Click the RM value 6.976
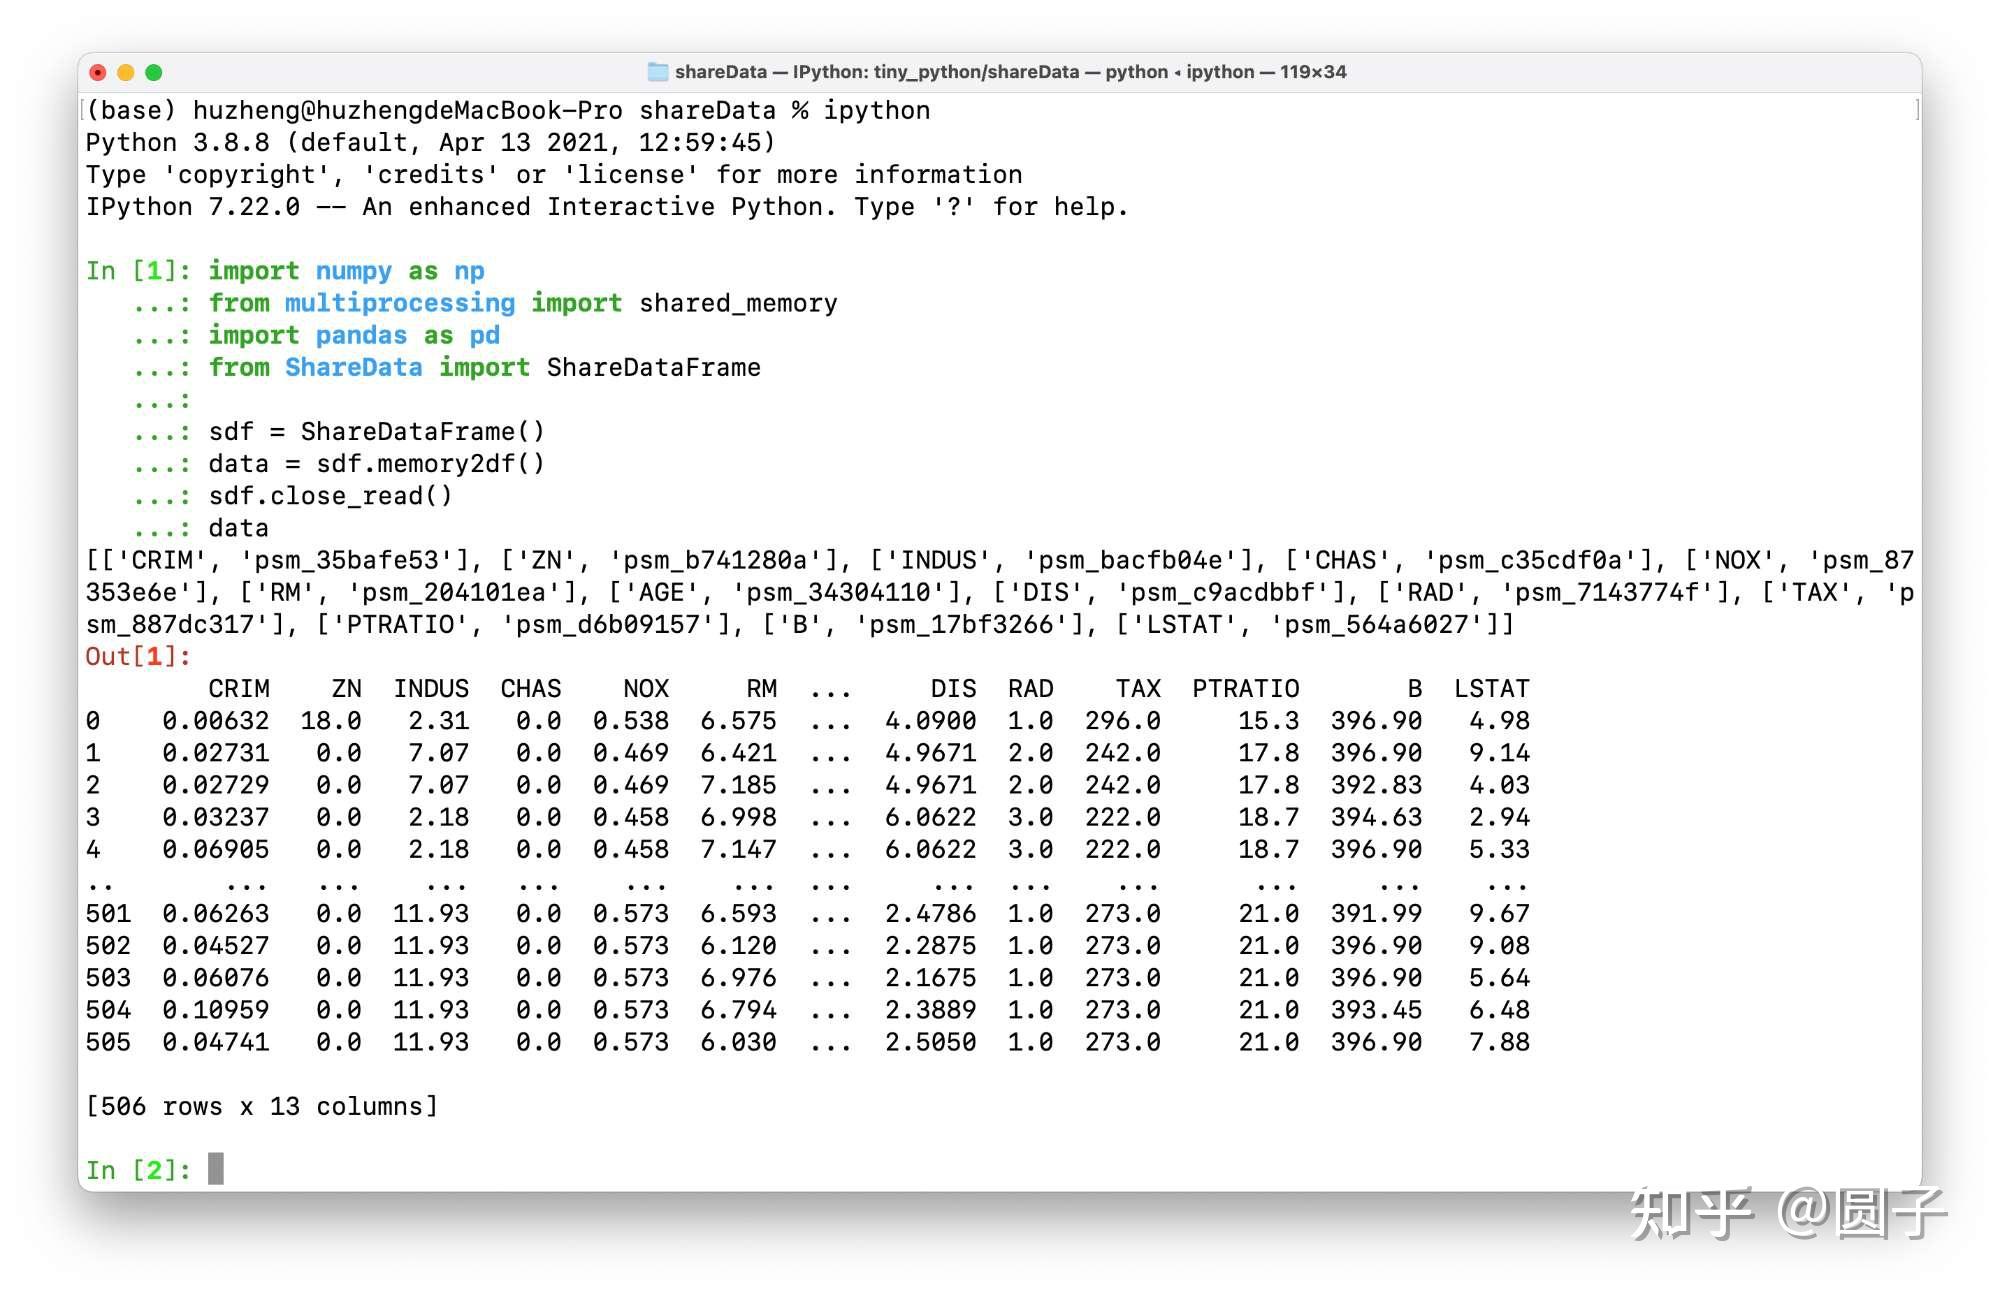 pyautogui.click(x=738, y=978)
